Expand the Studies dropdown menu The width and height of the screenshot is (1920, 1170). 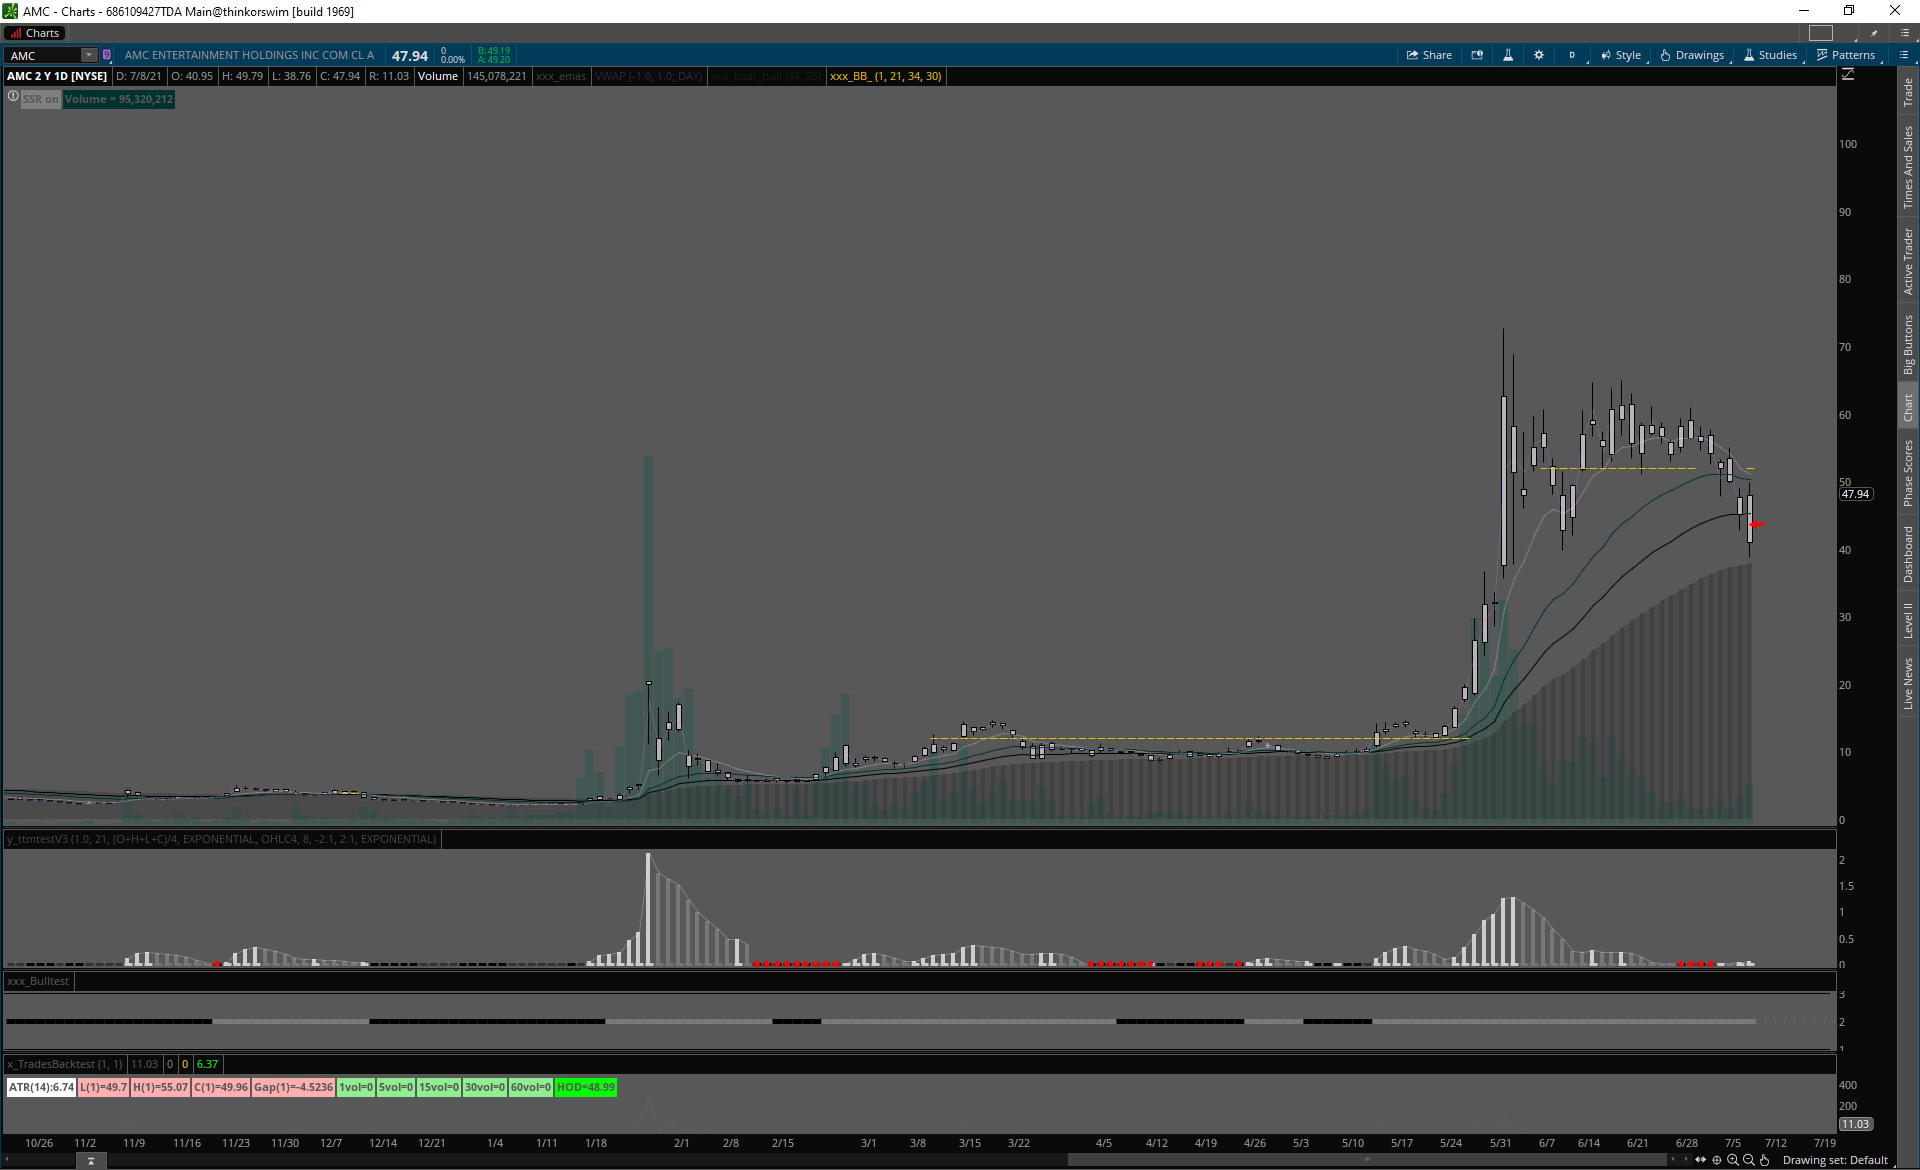coord(1770,55)
